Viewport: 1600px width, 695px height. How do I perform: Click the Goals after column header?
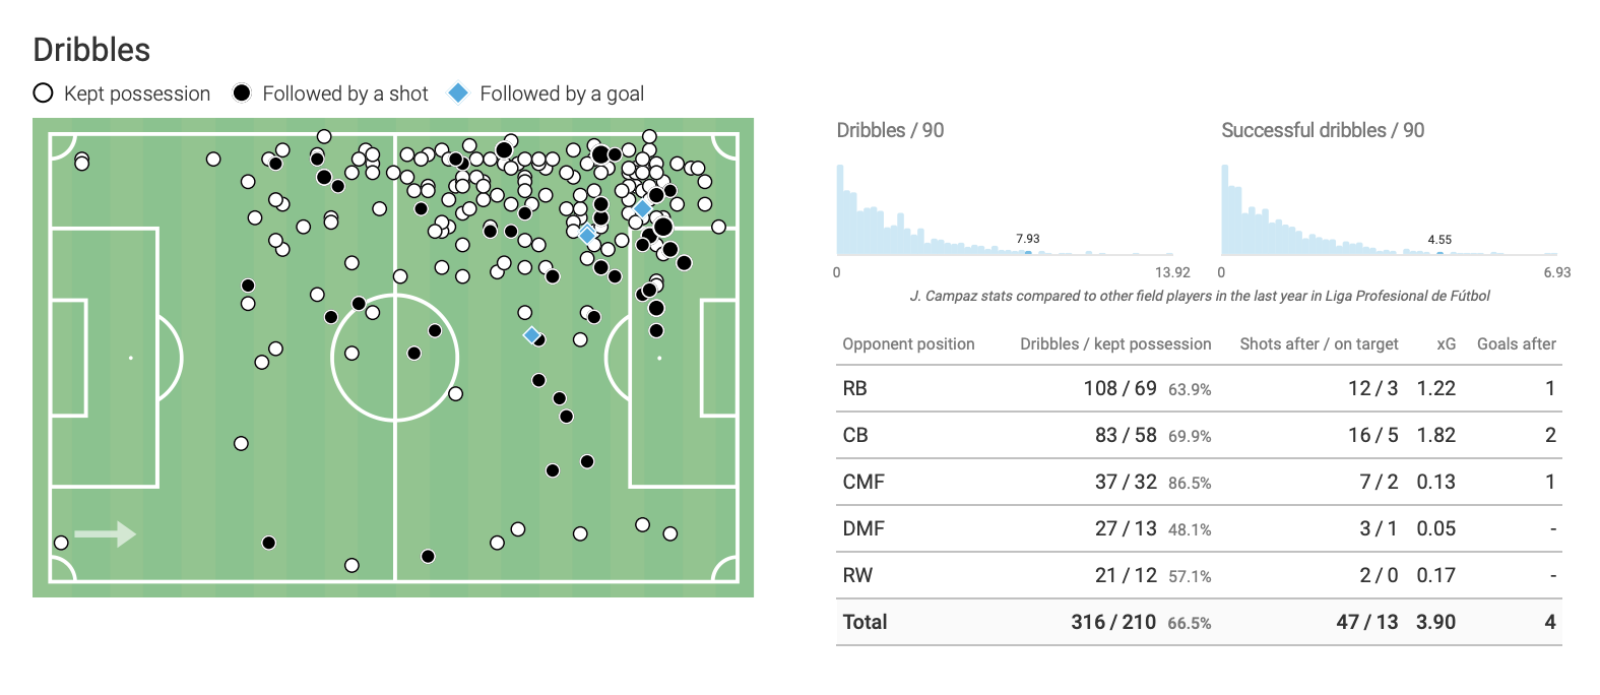coord(1516,344)
